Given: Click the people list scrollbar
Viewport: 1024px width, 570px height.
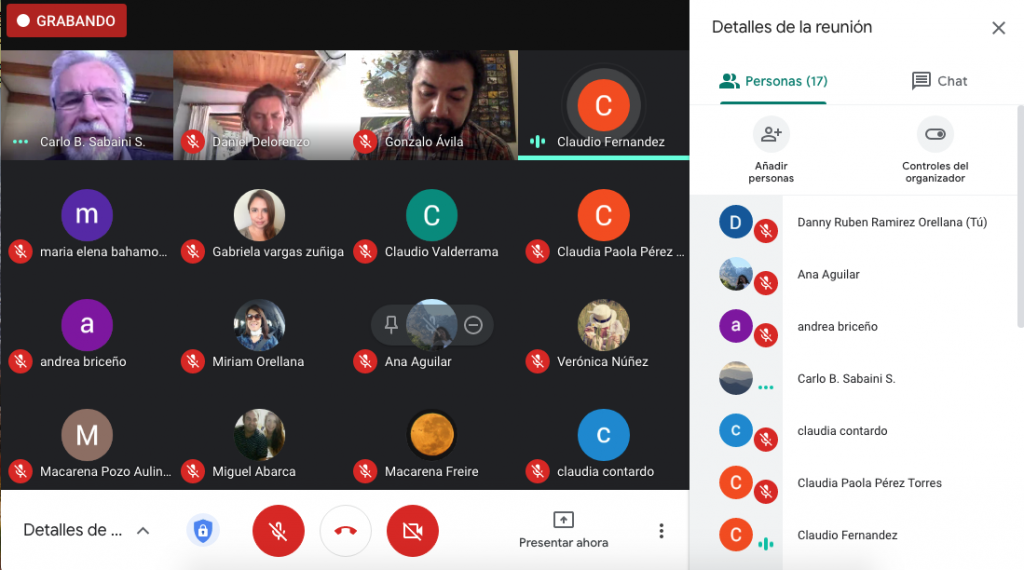Looking at the screenshot, I should coord(1020,216).
